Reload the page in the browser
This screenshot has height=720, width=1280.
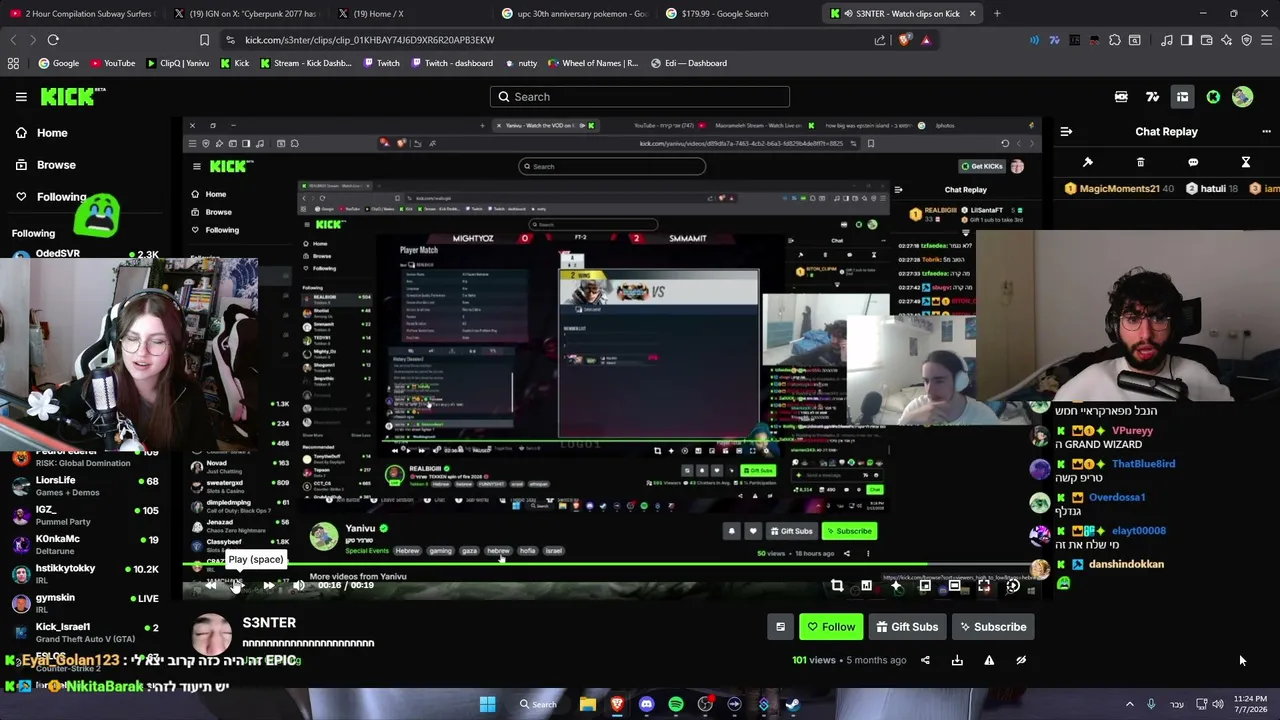point(53,40)
